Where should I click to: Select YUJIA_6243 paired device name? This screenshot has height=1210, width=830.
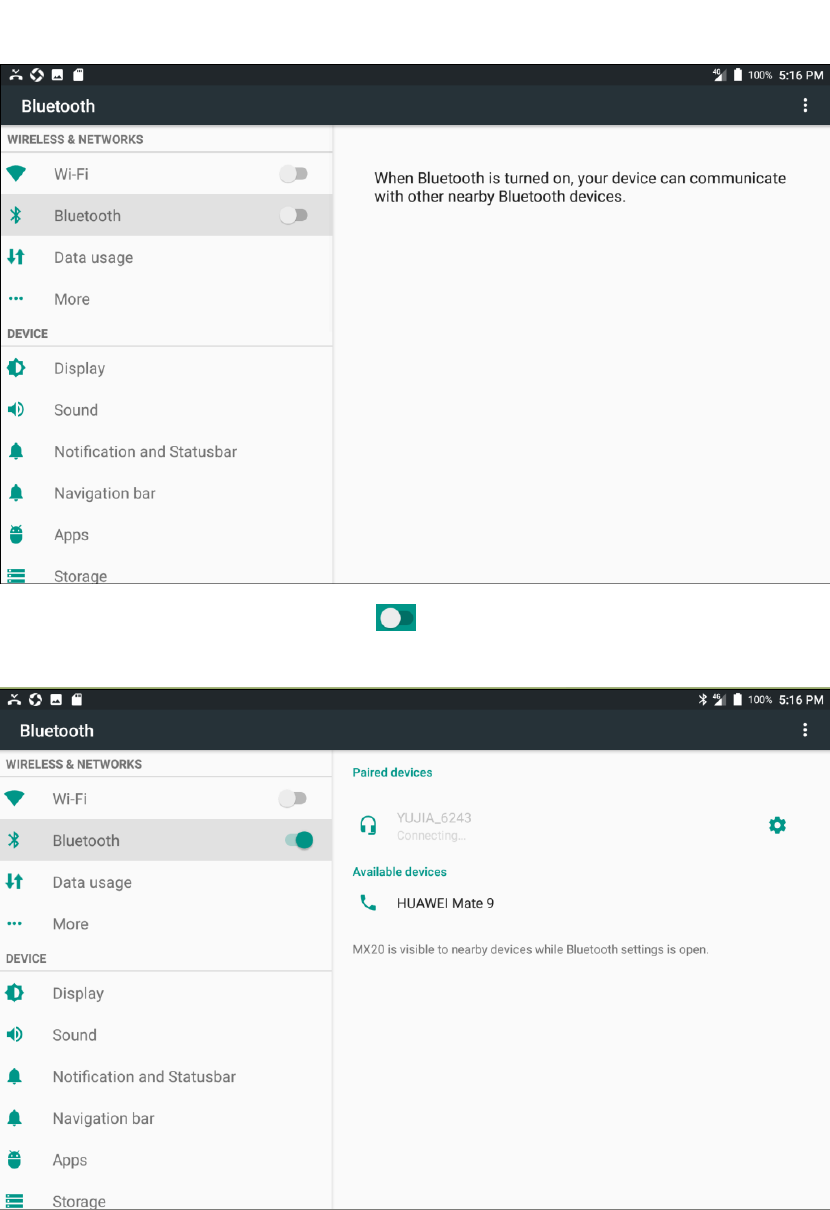[x=434, y=818]
